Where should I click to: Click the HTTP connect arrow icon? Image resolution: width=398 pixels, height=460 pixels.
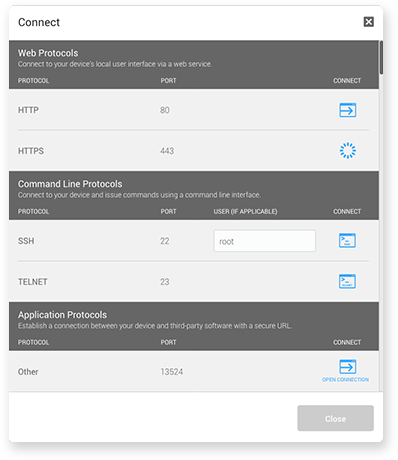(348, 110)
